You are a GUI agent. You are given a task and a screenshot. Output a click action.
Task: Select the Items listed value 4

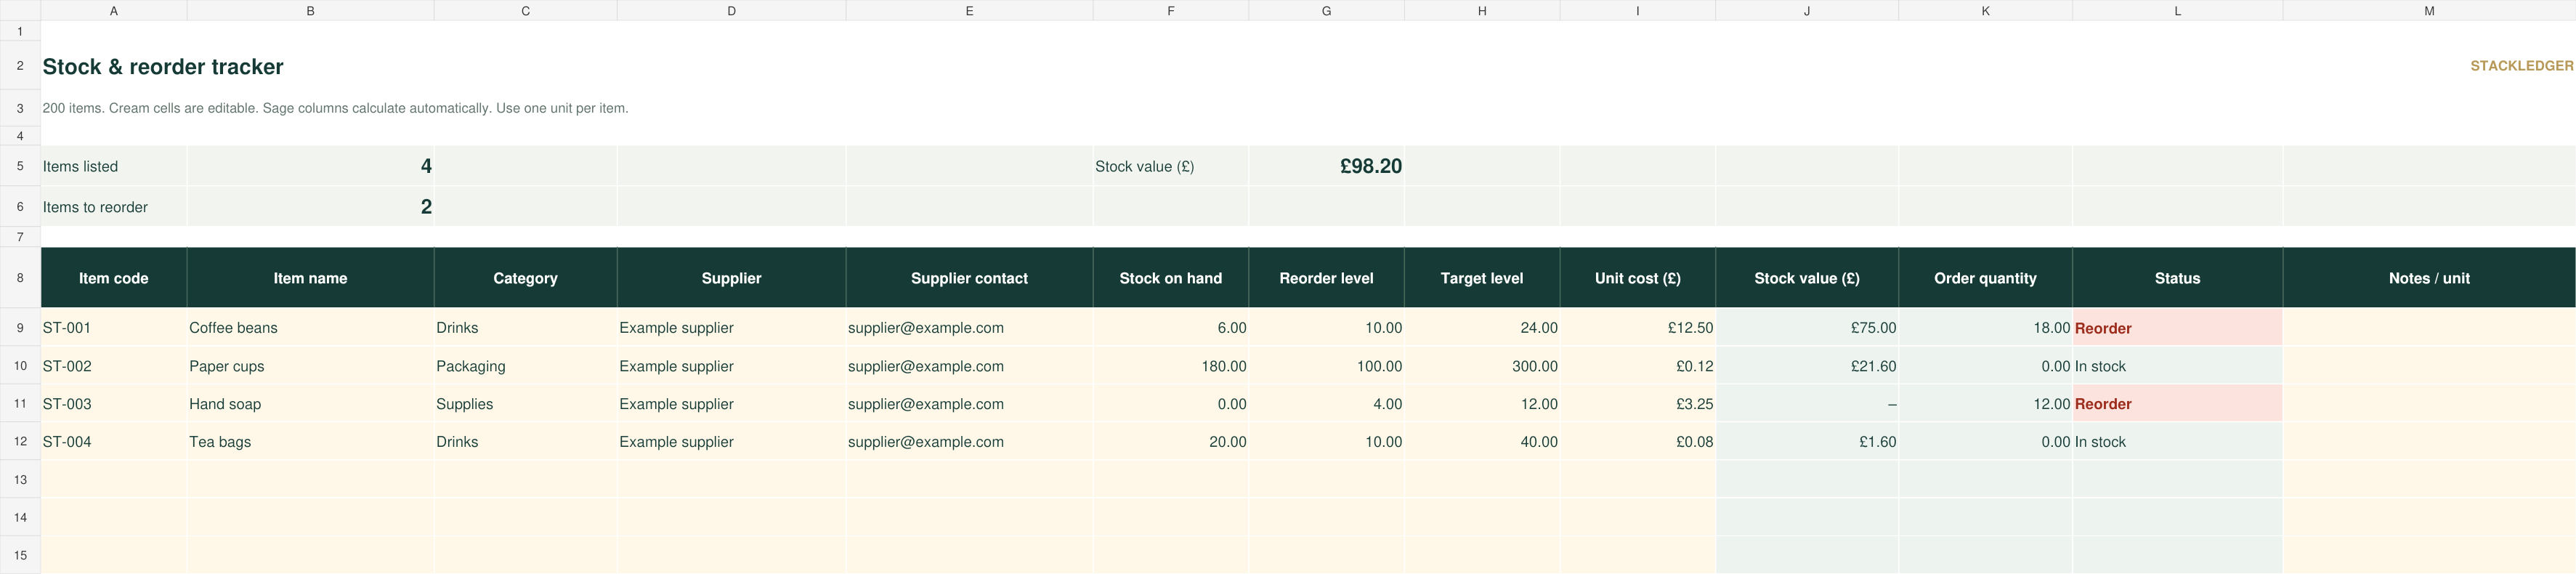pyautogui.click(x=310, y=166)
